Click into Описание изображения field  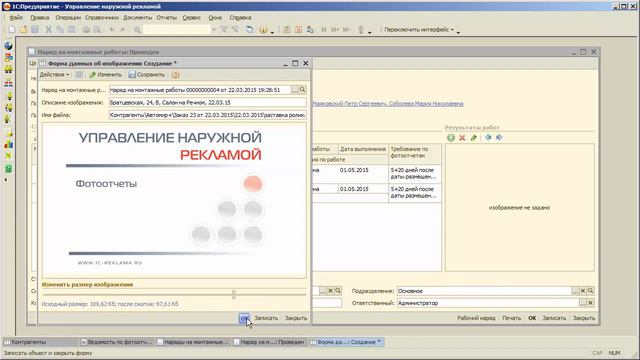click(207, 102)
